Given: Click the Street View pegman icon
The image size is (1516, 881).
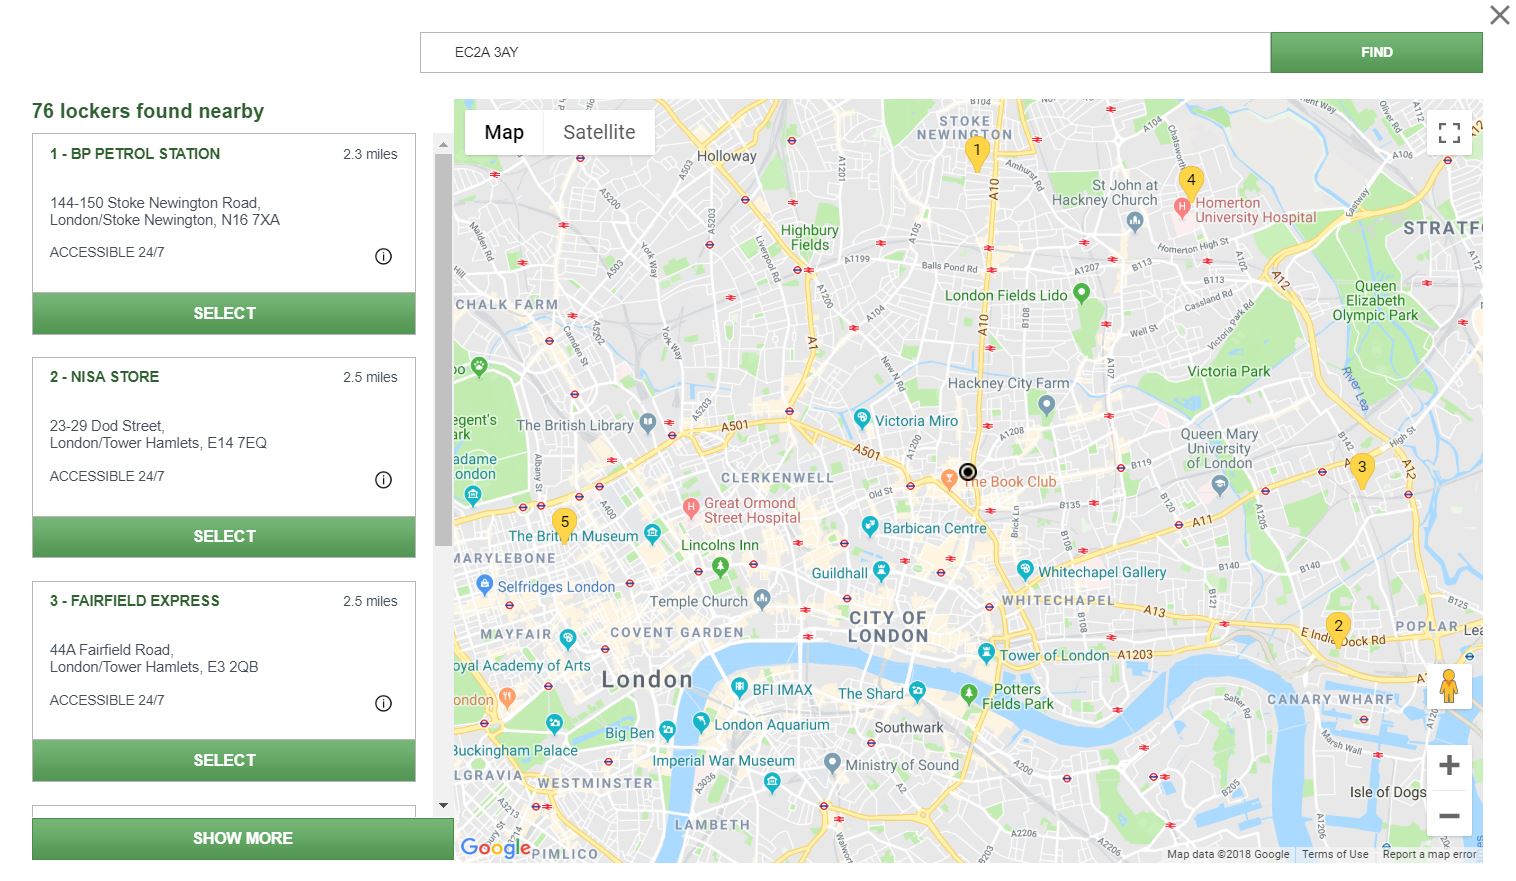Looking at the screenshot, I should pyautogui.click(x=1449, y=687).
